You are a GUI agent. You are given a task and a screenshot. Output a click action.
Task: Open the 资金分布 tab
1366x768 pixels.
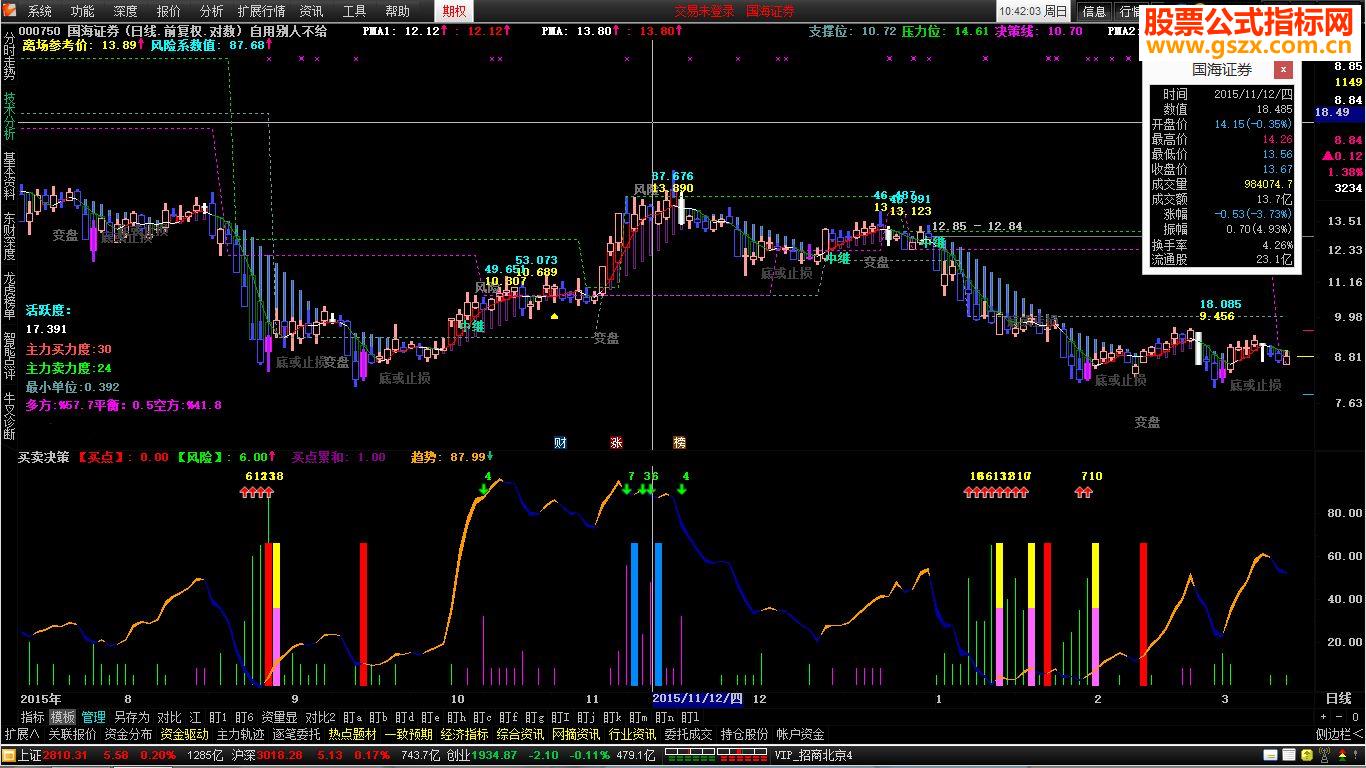click(129, 734)
